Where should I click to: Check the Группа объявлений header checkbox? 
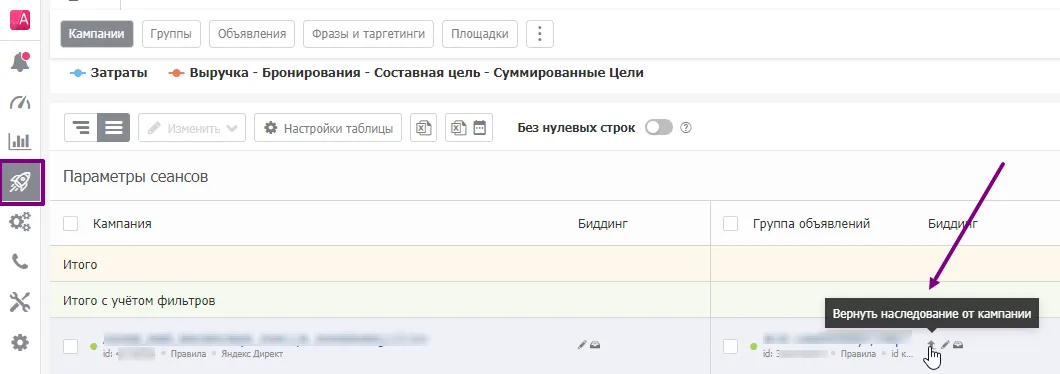(x=730, y=223)
